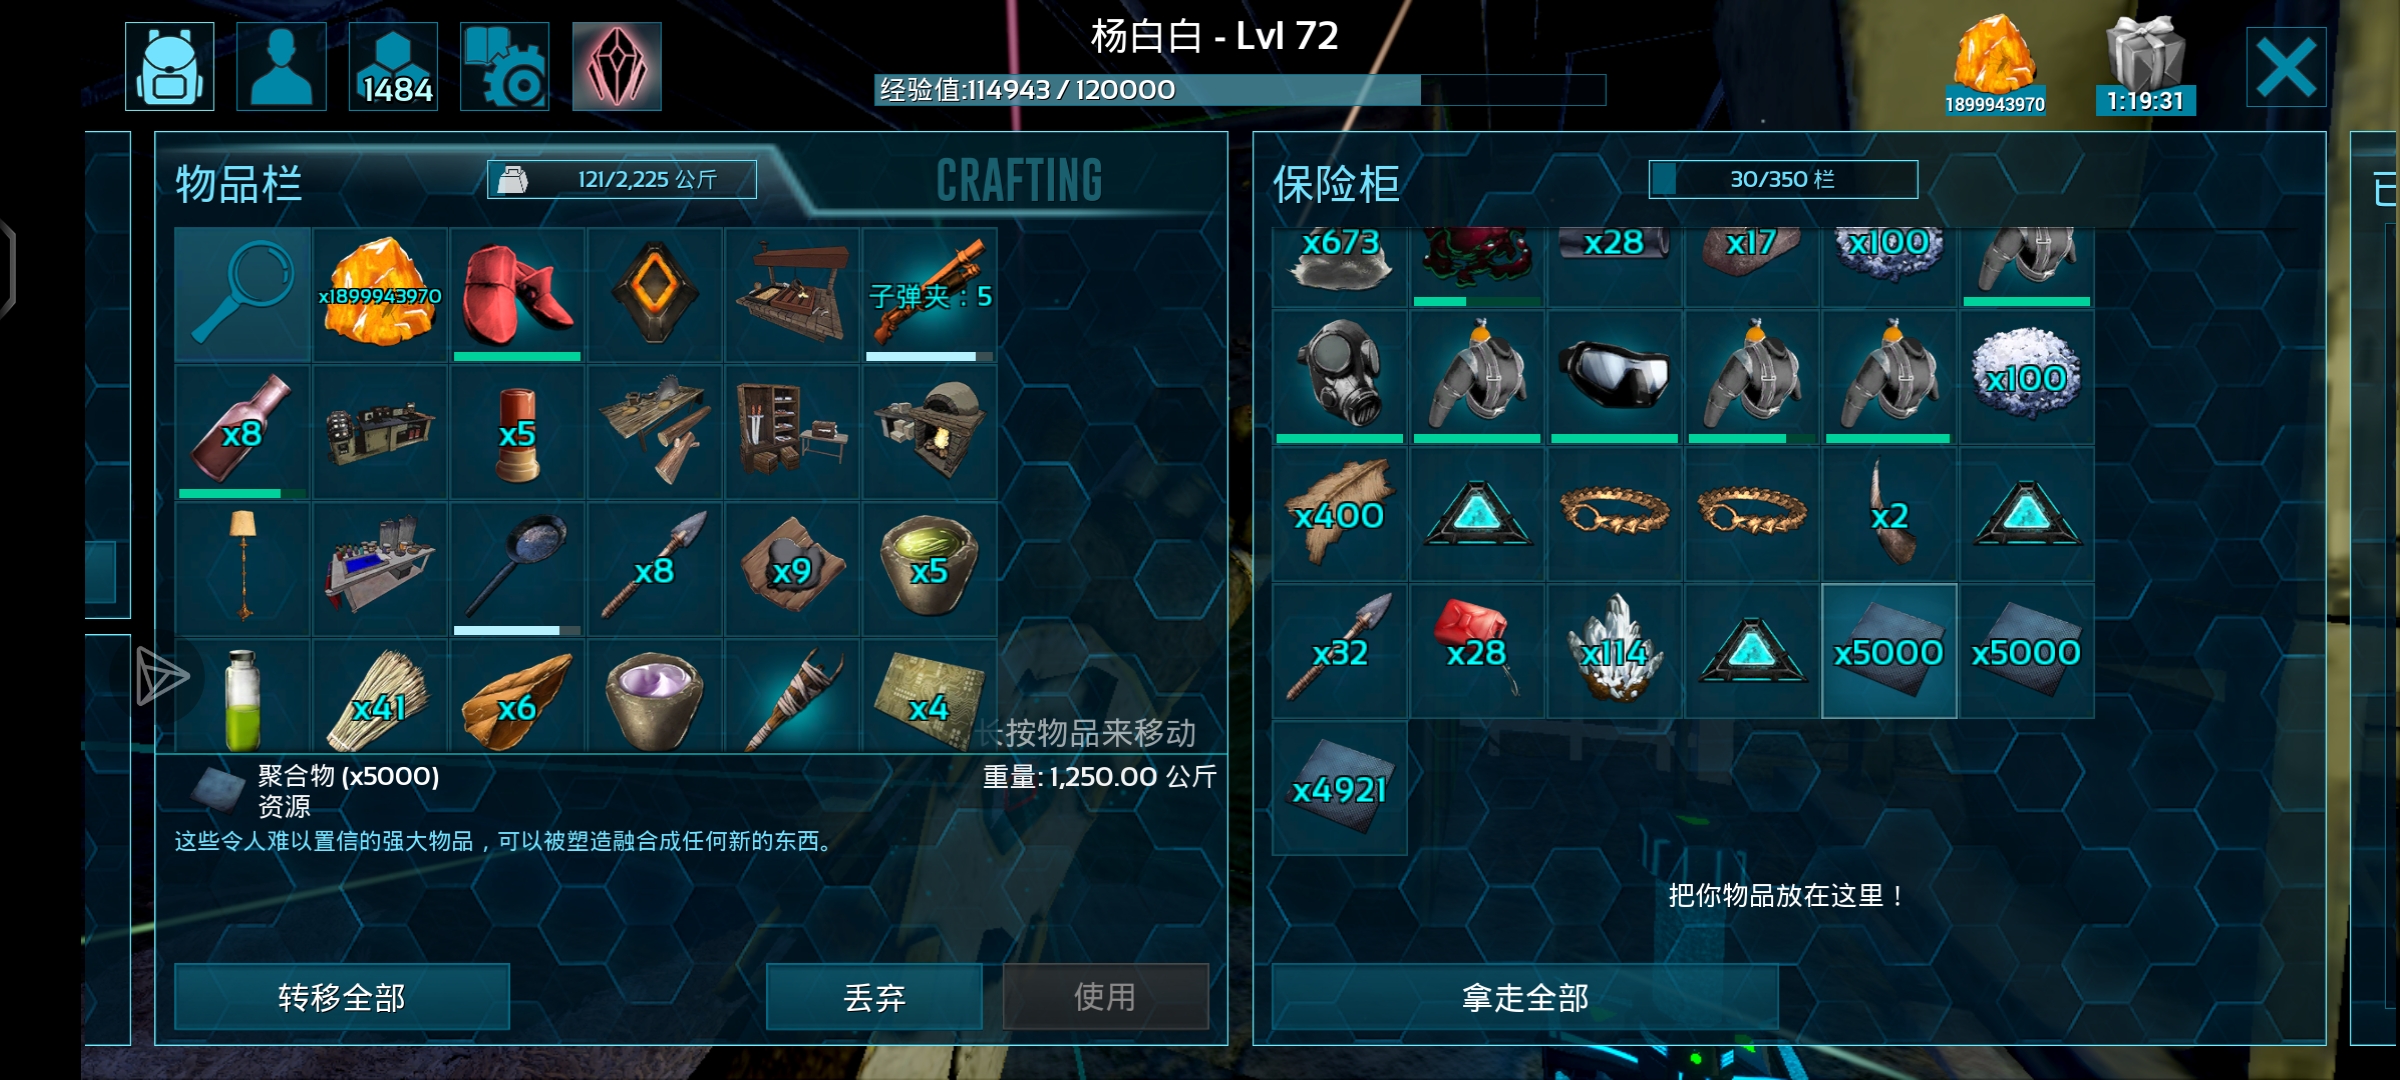The height and width of the screenshot is (1080, 2400).
Task: Tap the magnifying glass search slot
Action: [242, 294]
